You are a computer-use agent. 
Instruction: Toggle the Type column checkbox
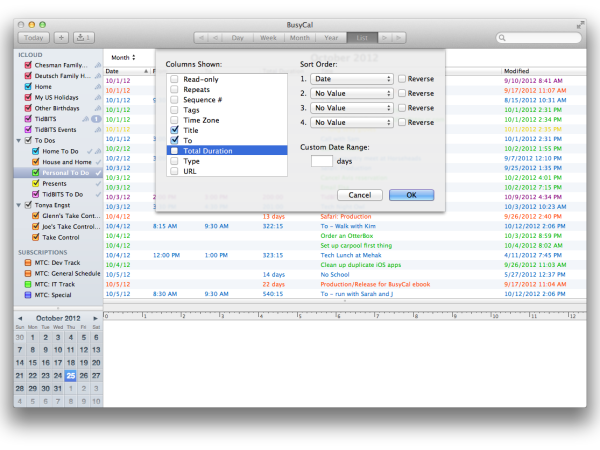(x=174, y=161)
